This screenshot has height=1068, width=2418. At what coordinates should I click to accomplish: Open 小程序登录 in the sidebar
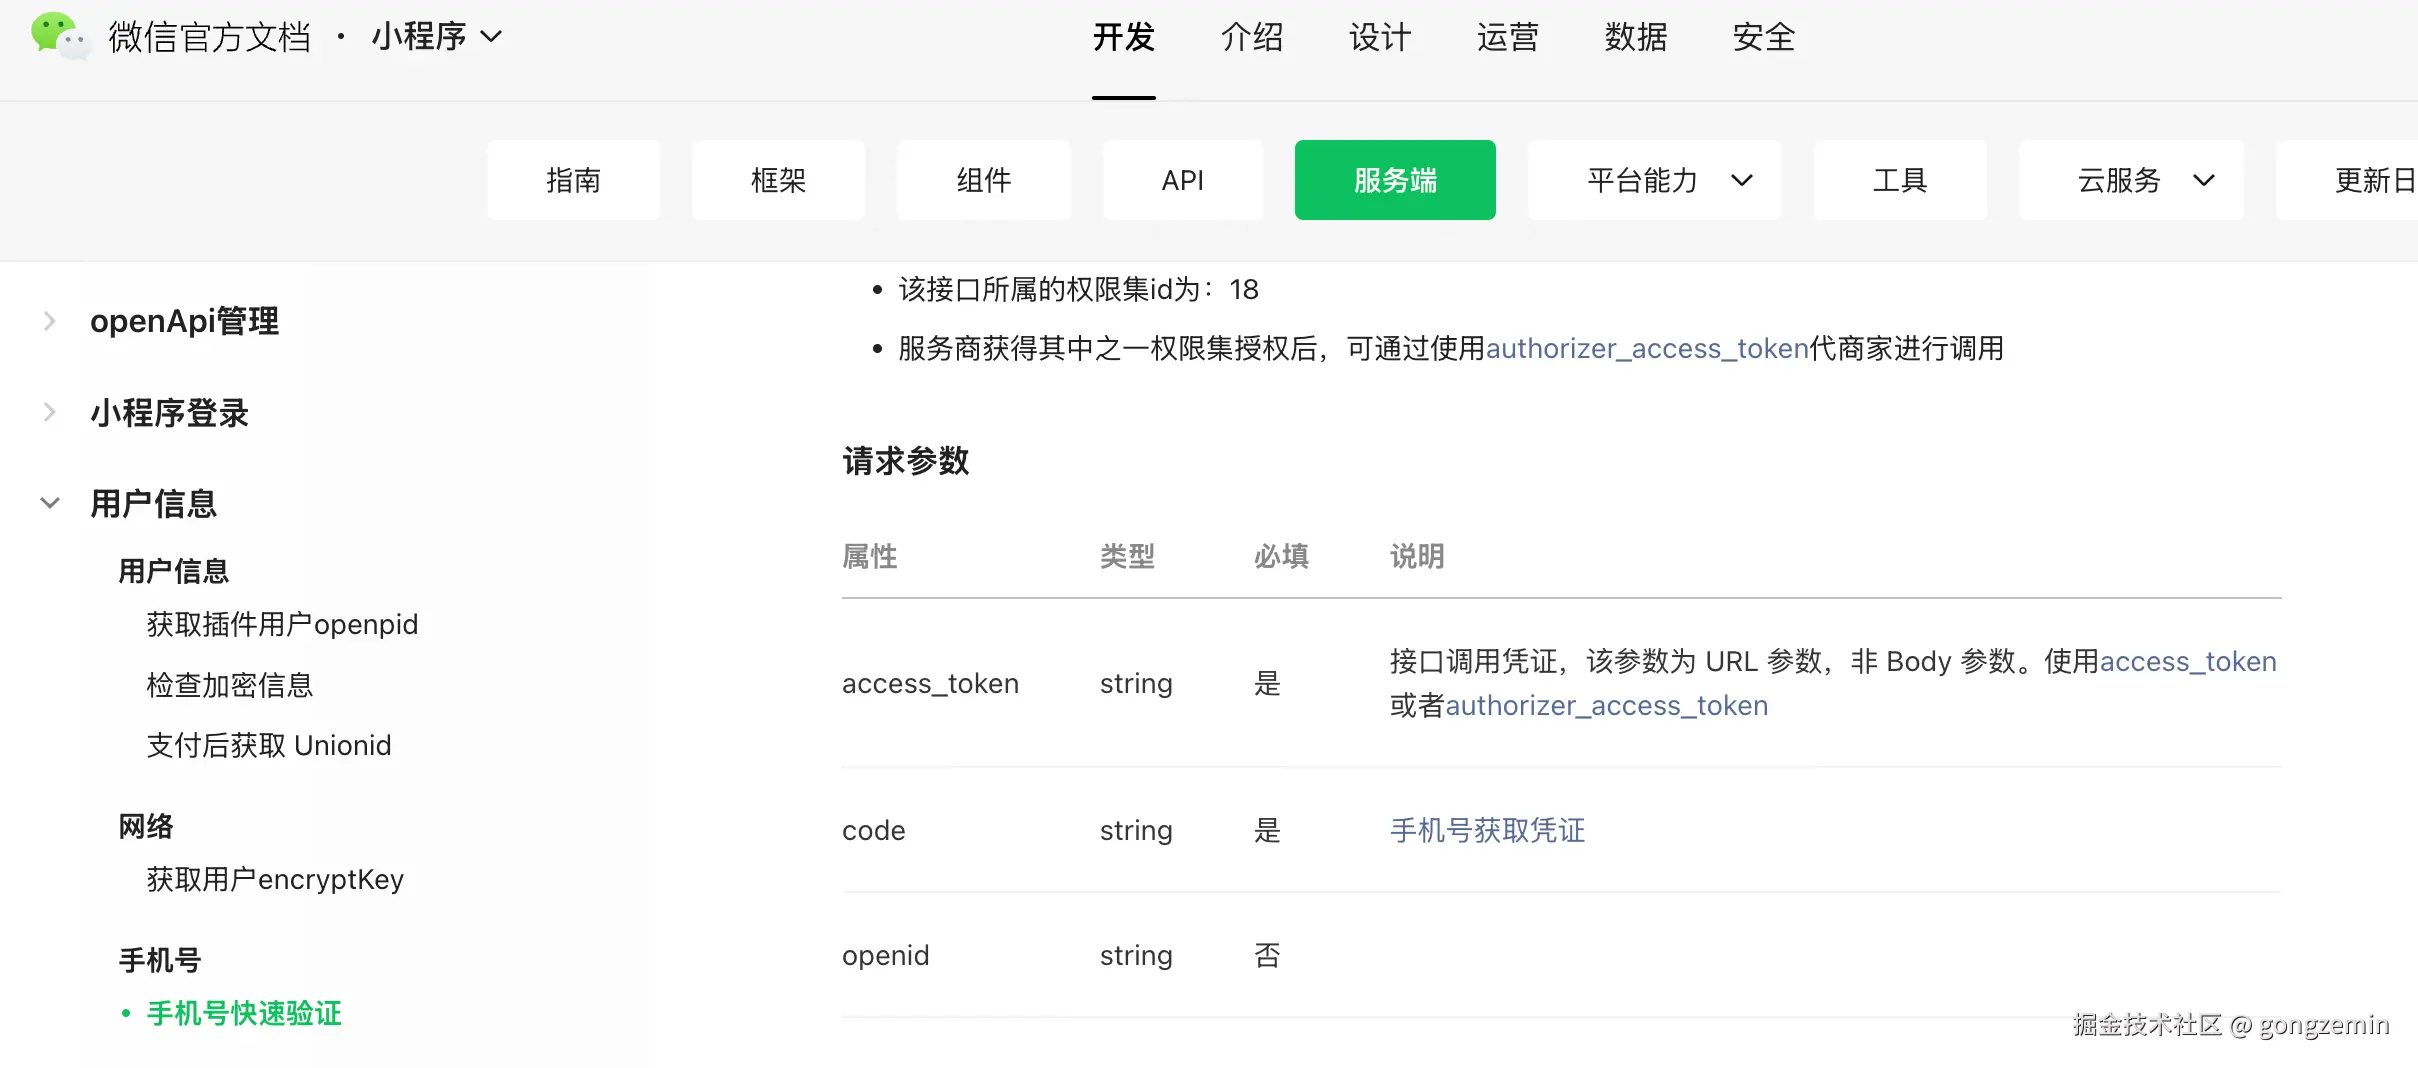coord(169,412)
